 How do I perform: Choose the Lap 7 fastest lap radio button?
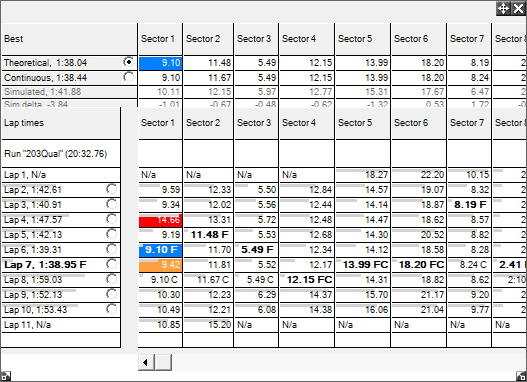pyautogui.click(x=112, y=264)
